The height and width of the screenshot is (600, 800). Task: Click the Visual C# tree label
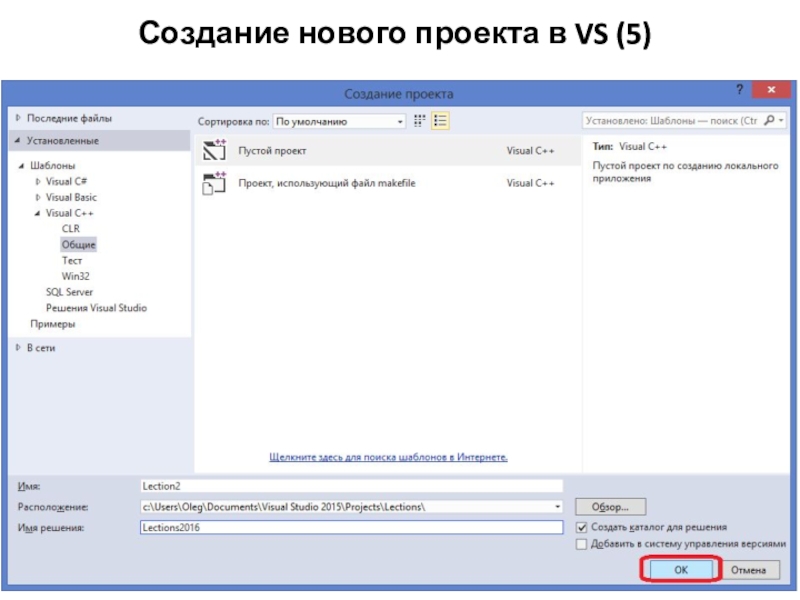point(66,181)
